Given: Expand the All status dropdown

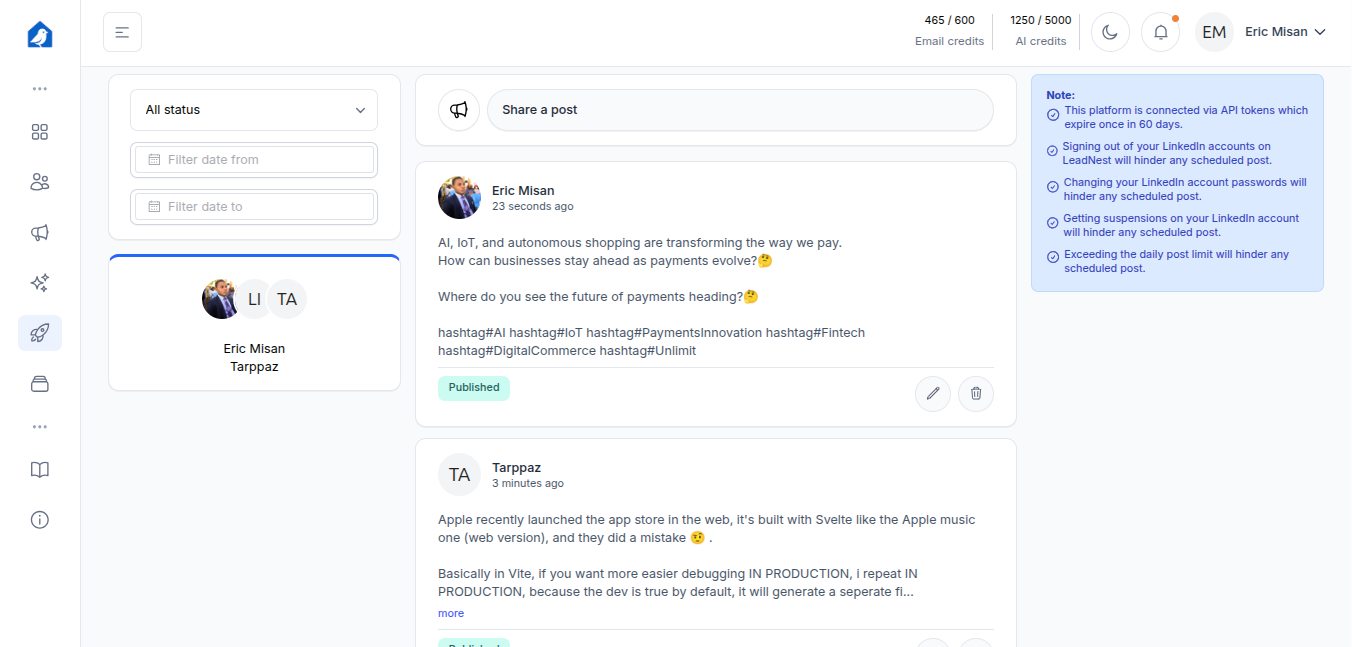Looking at the screenshot, I should click(x=254, y=110).
